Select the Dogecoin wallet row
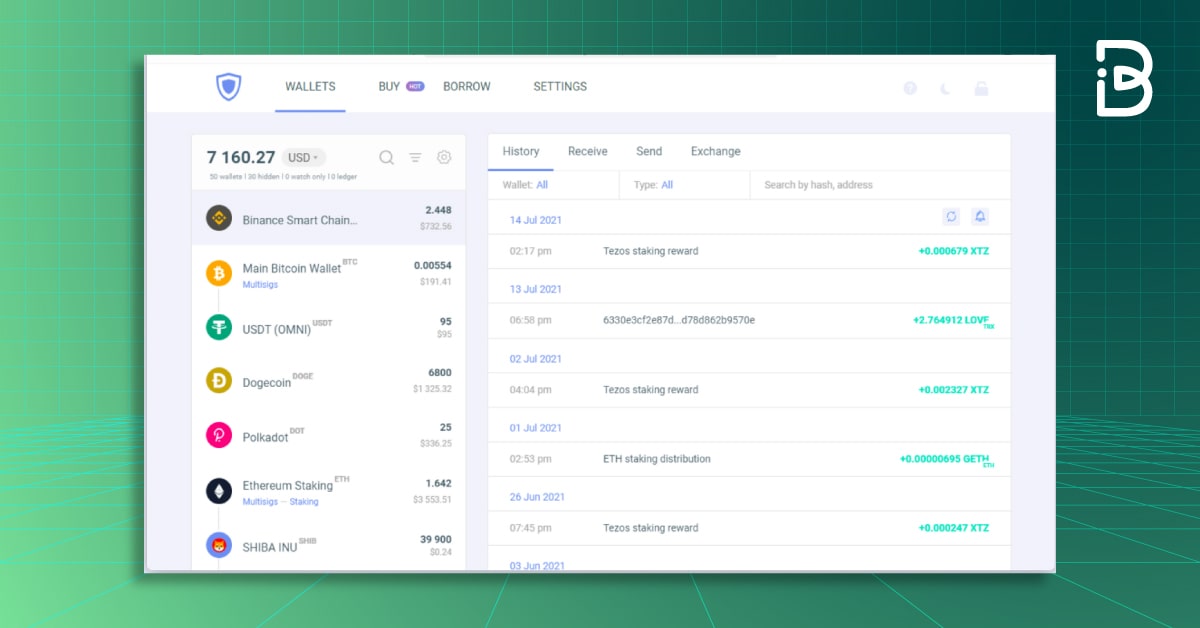The width and height of the screenshot is (1200, 628). pos(328,381)
